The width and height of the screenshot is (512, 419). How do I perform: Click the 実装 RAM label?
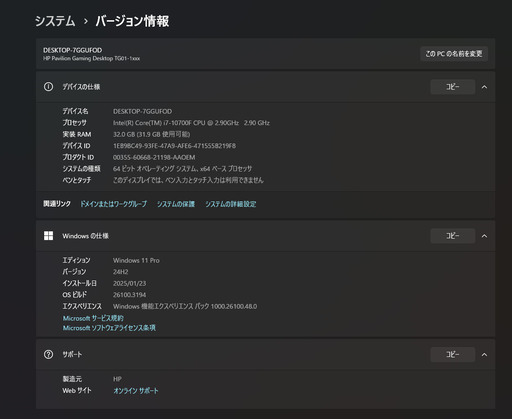pyautogui.click(x=77, y=134)
